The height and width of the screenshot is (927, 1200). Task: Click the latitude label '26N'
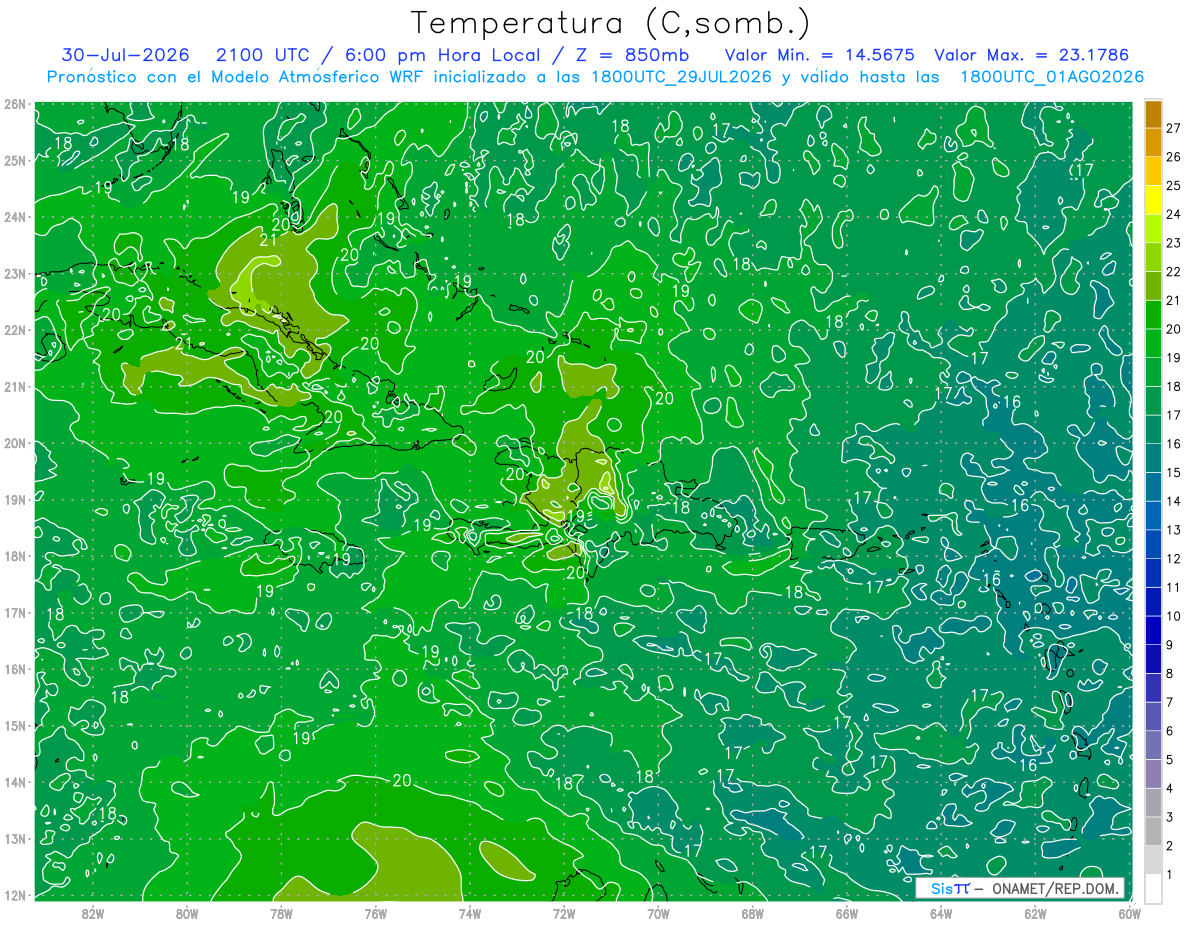[14, 104]
